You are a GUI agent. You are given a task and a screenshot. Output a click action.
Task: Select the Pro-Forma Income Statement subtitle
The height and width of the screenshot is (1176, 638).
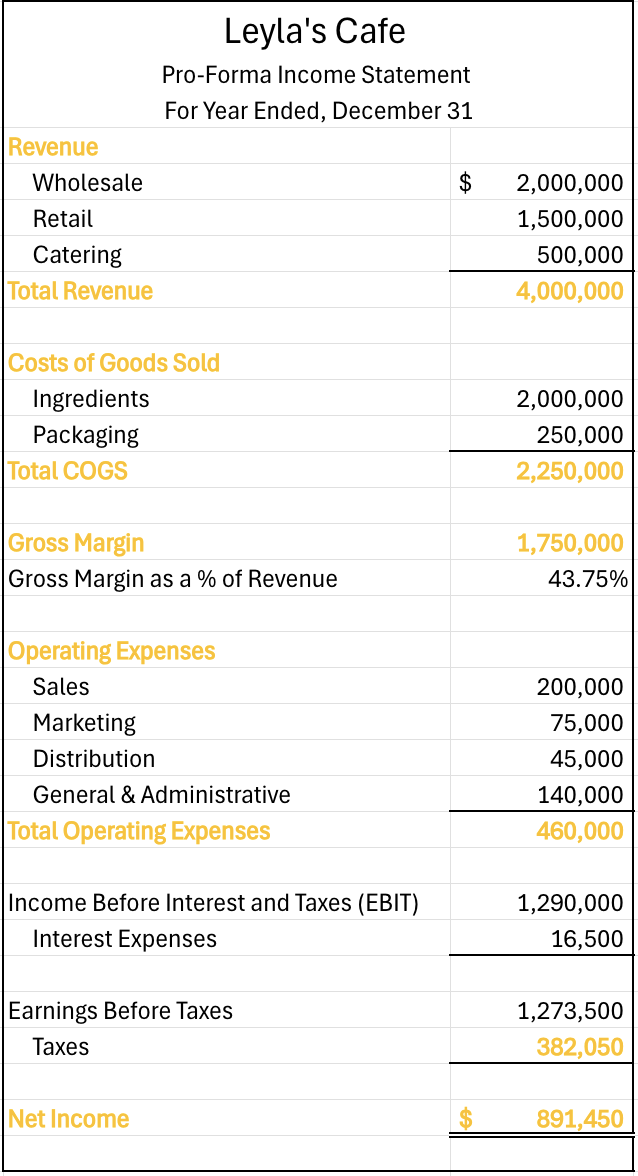315,75
